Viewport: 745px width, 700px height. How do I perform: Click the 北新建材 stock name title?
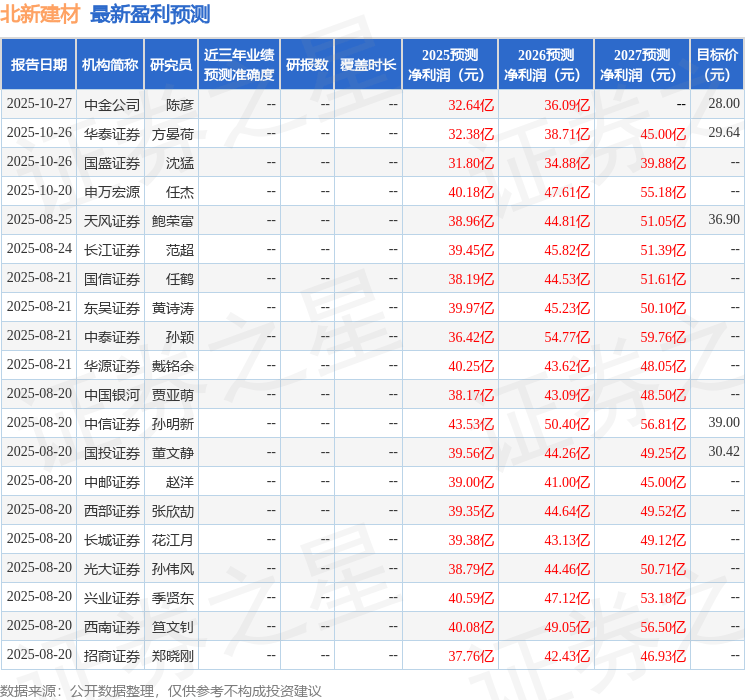pos(40,14)
